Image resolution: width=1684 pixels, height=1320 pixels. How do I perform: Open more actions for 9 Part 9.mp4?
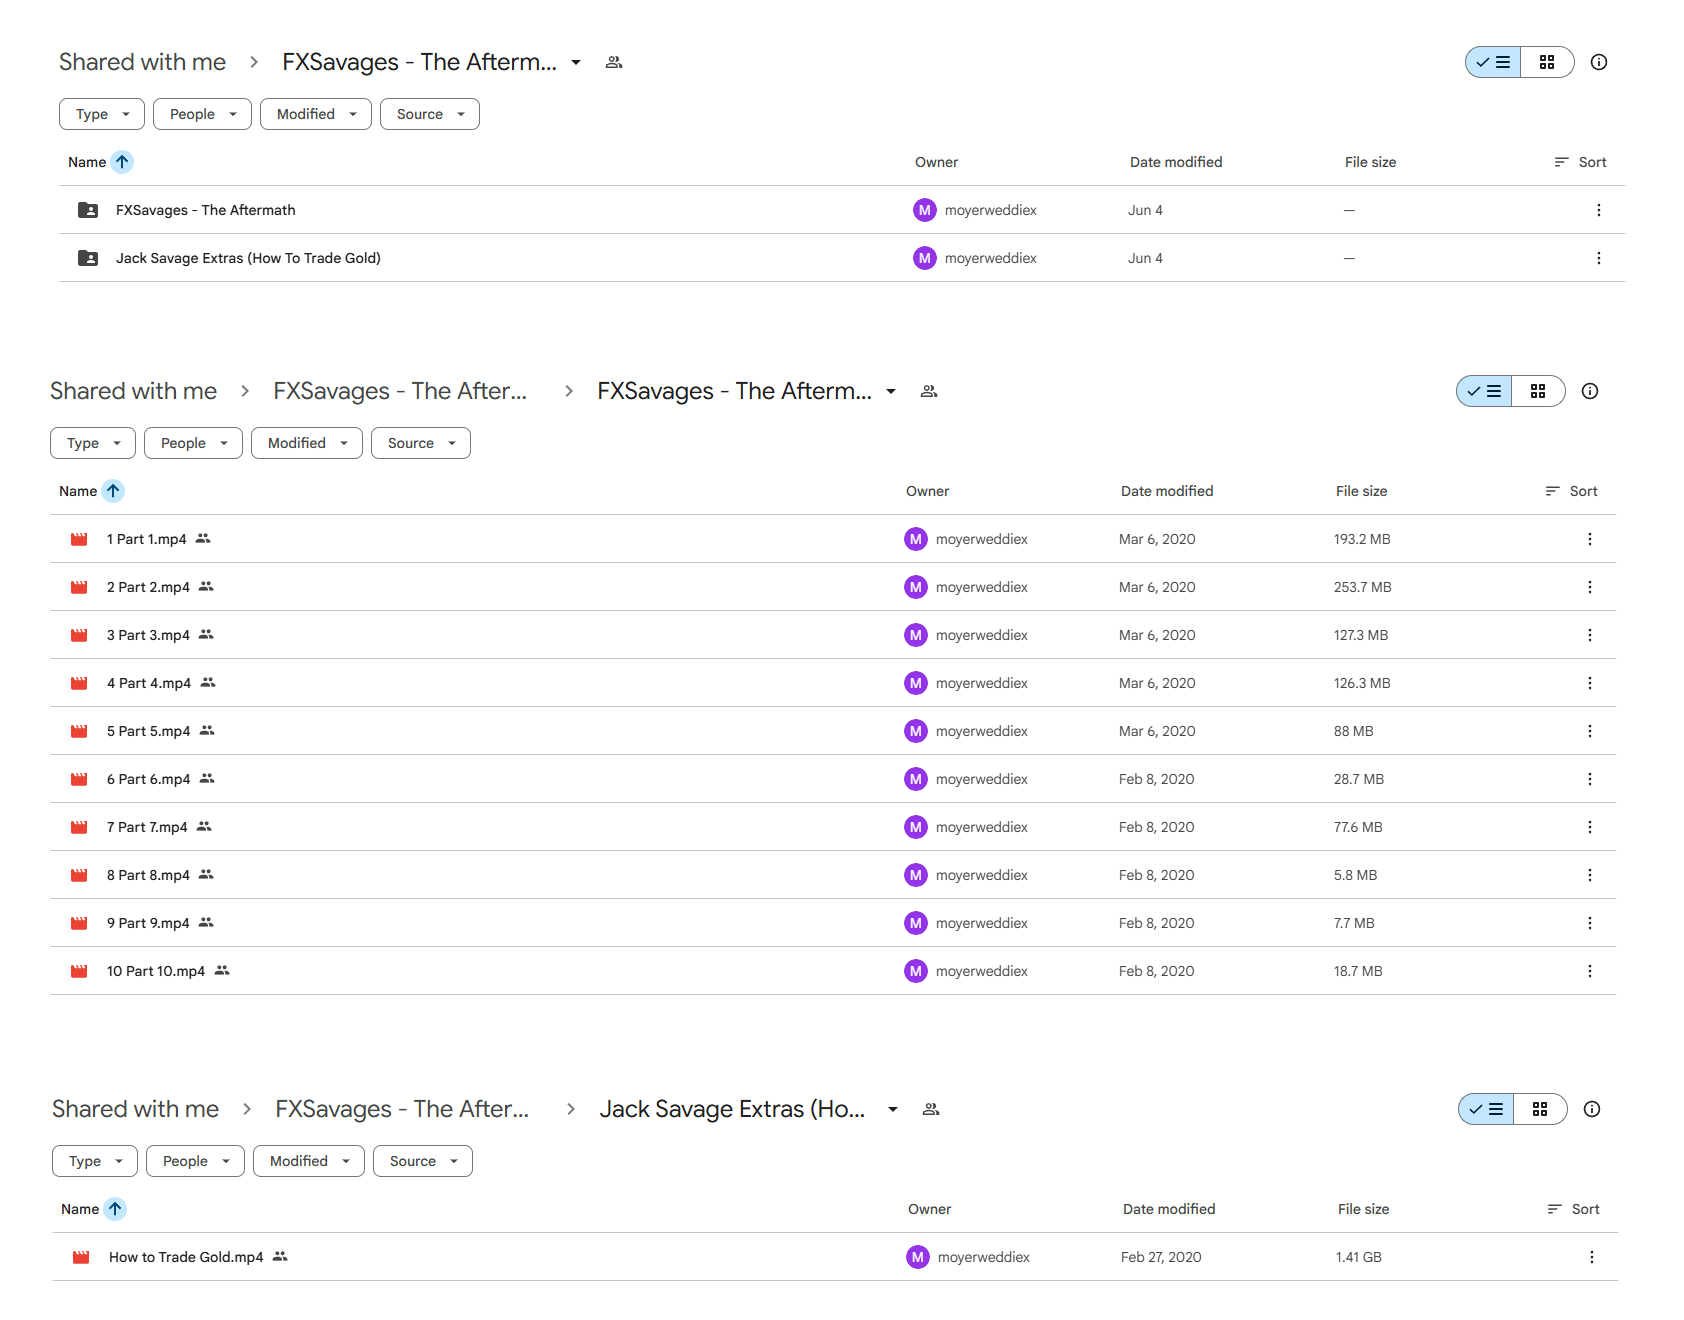point(1590,923)
